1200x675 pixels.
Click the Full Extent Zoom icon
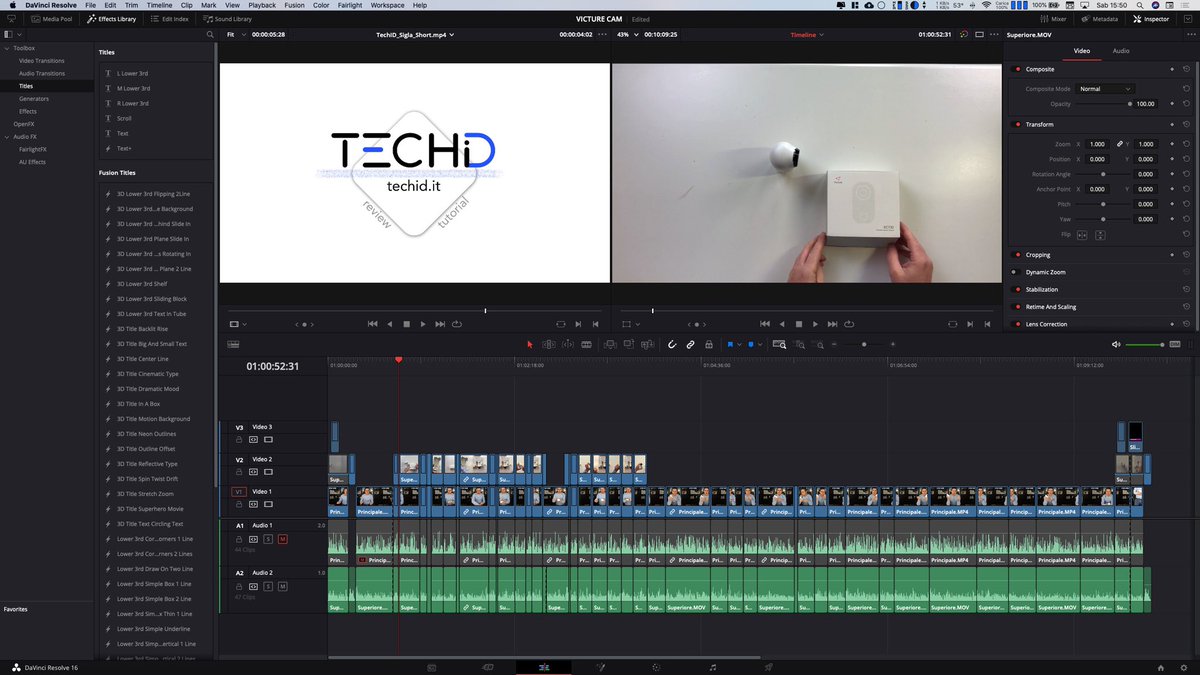pyautogui.click(x=779, y=344)
